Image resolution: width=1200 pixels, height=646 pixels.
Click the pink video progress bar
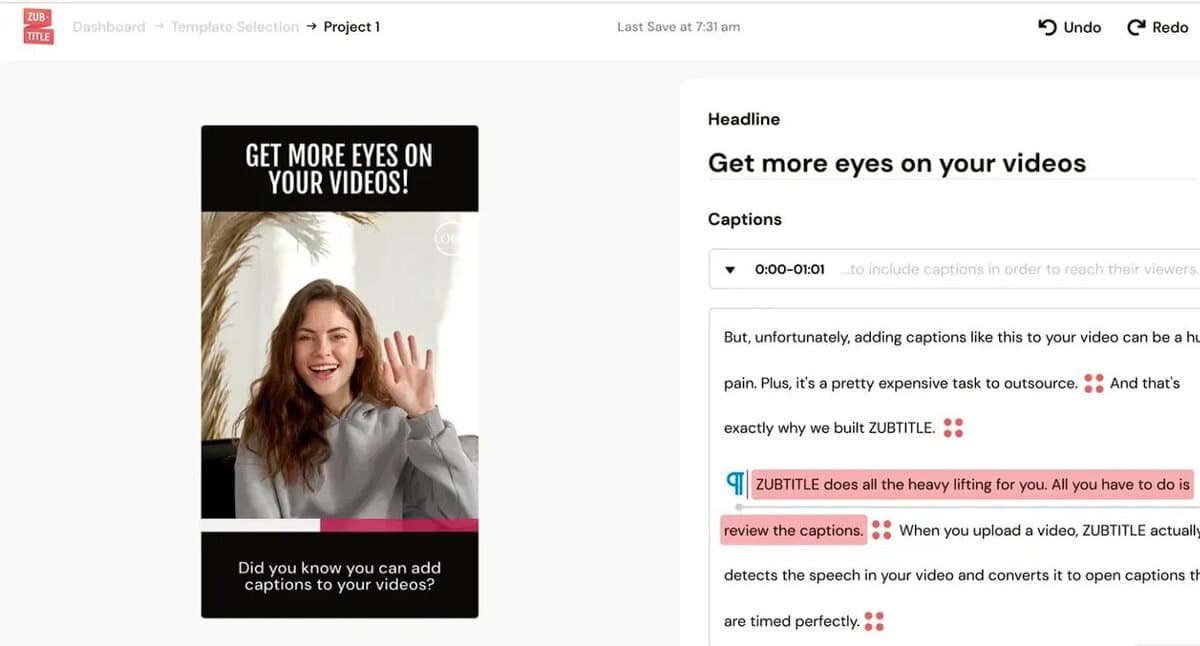398,525
